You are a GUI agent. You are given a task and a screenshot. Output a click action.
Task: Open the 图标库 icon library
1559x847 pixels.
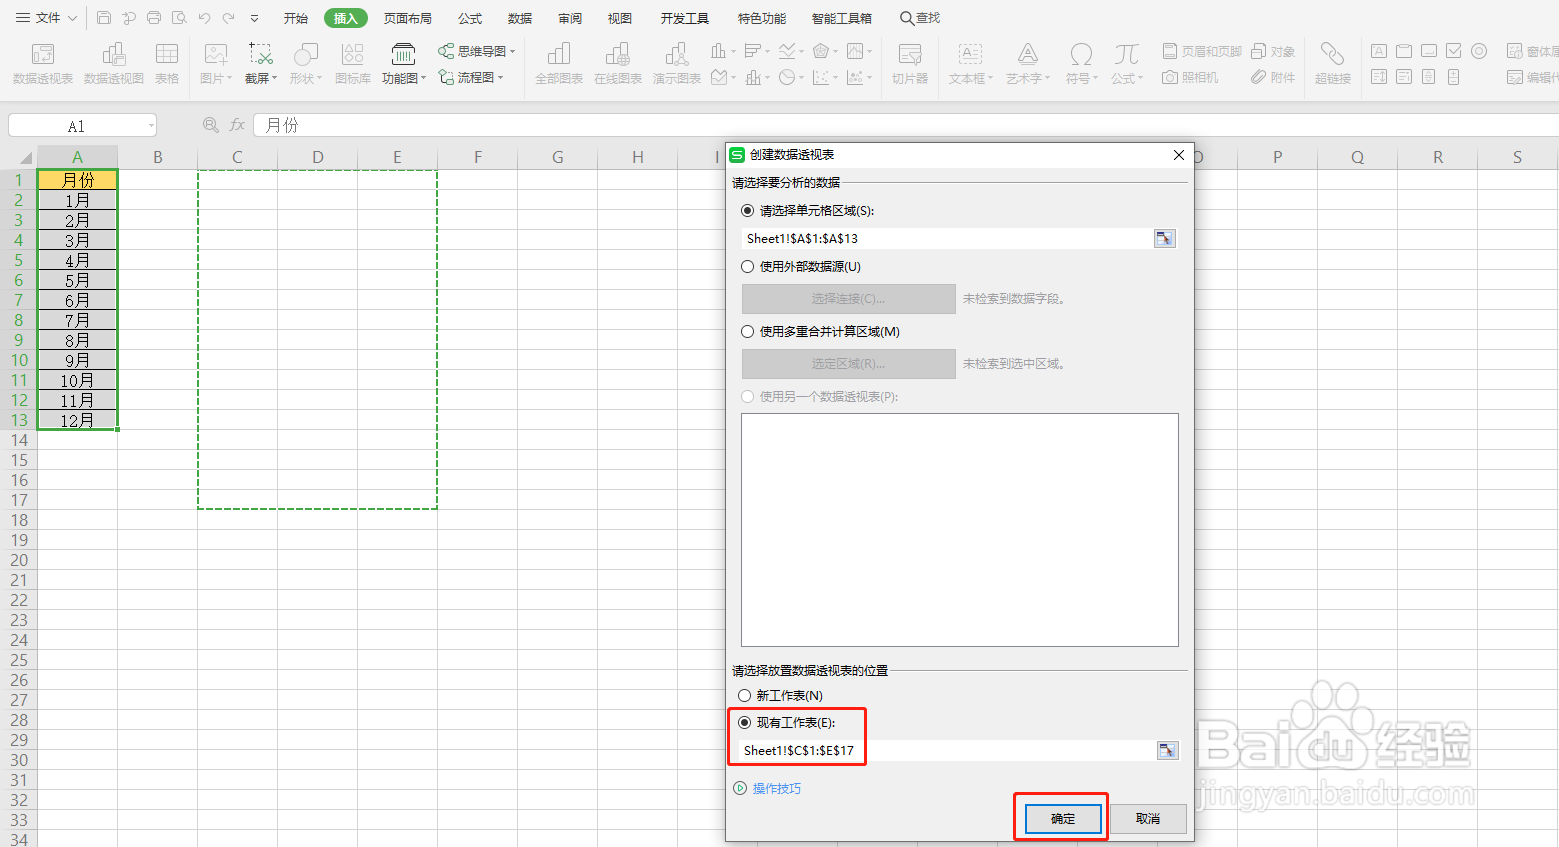353,63
